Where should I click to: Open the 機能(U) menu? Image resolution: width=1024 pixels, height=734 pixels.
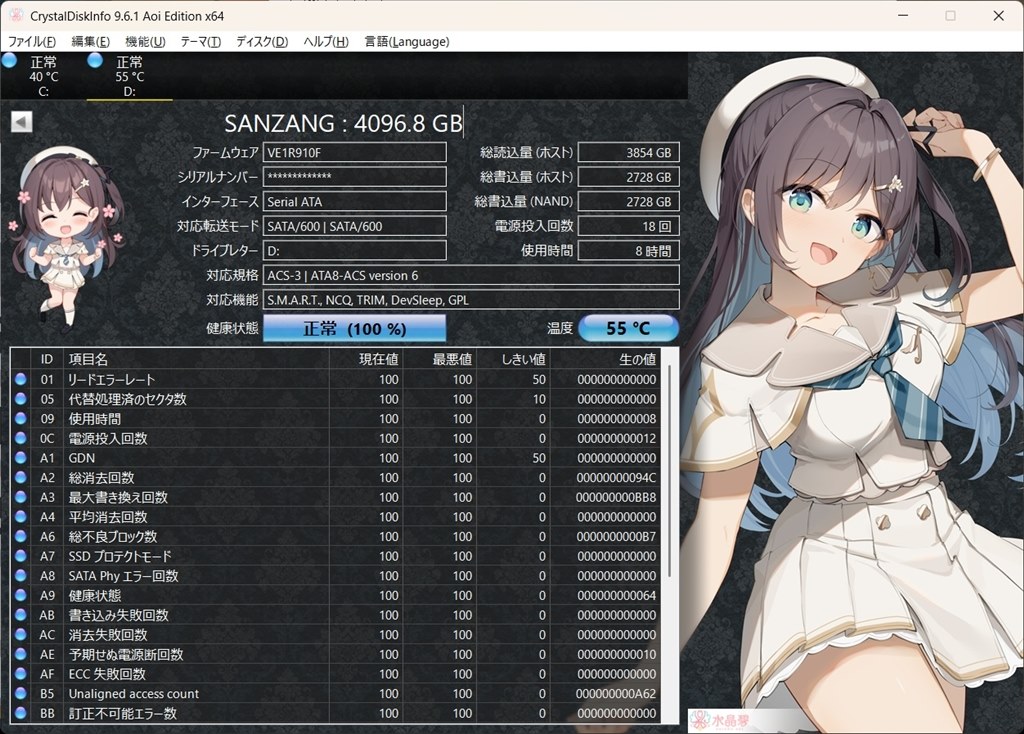click(x=145, y=41)
